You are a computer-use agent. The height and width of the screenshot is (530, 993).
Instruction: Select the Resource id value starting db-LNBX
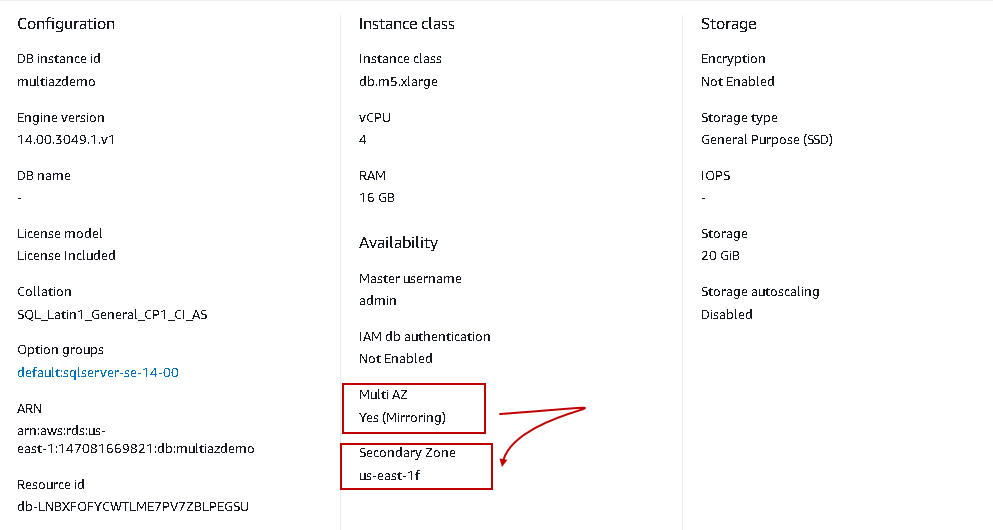click(x=132, y=506)
